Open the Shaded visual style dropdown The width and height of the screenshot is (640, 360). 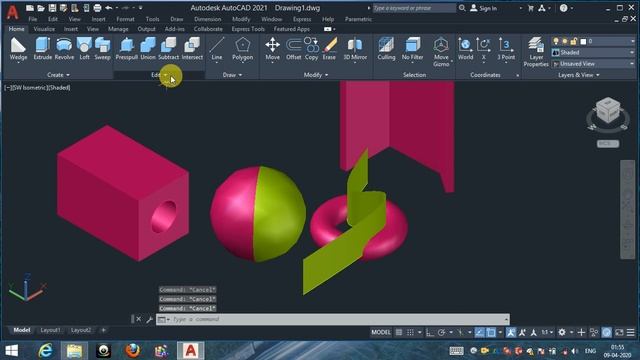click(x=593, y=53)
